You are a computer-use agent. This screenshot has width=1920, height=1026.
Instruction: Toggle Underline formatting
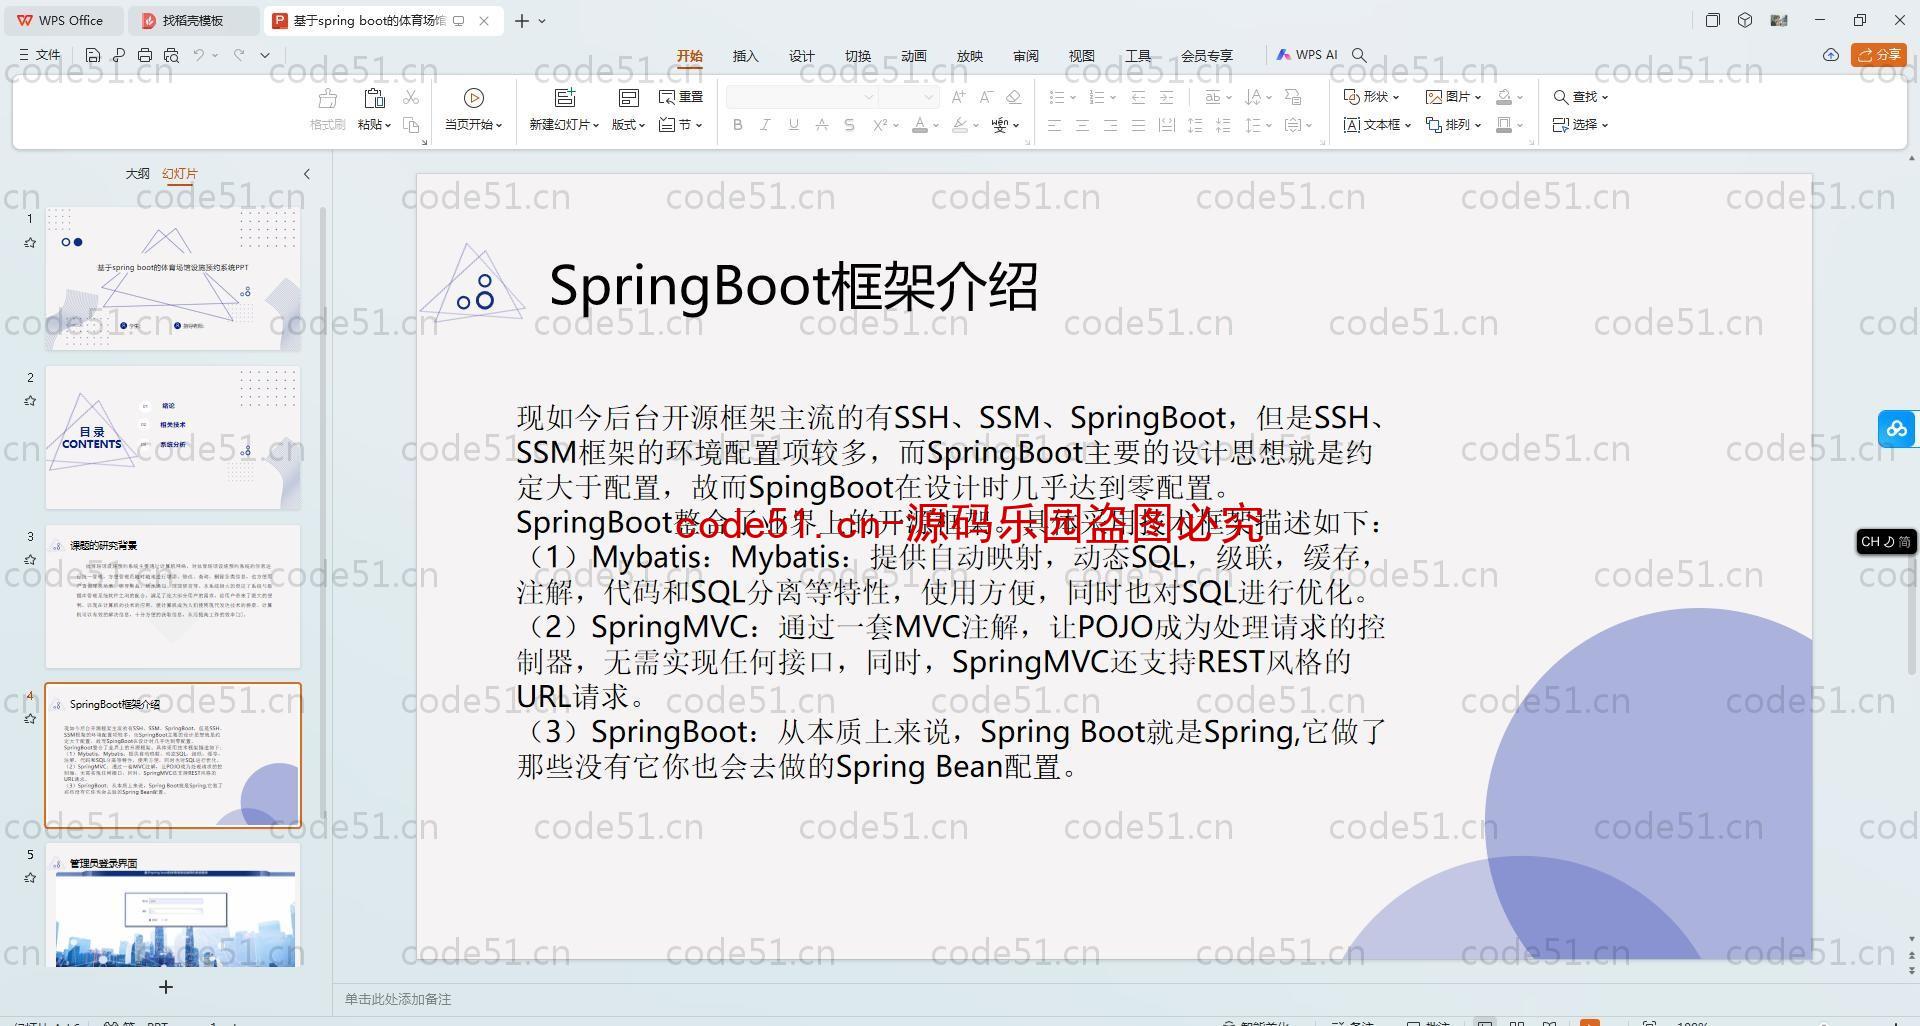[x=793, y=125]
